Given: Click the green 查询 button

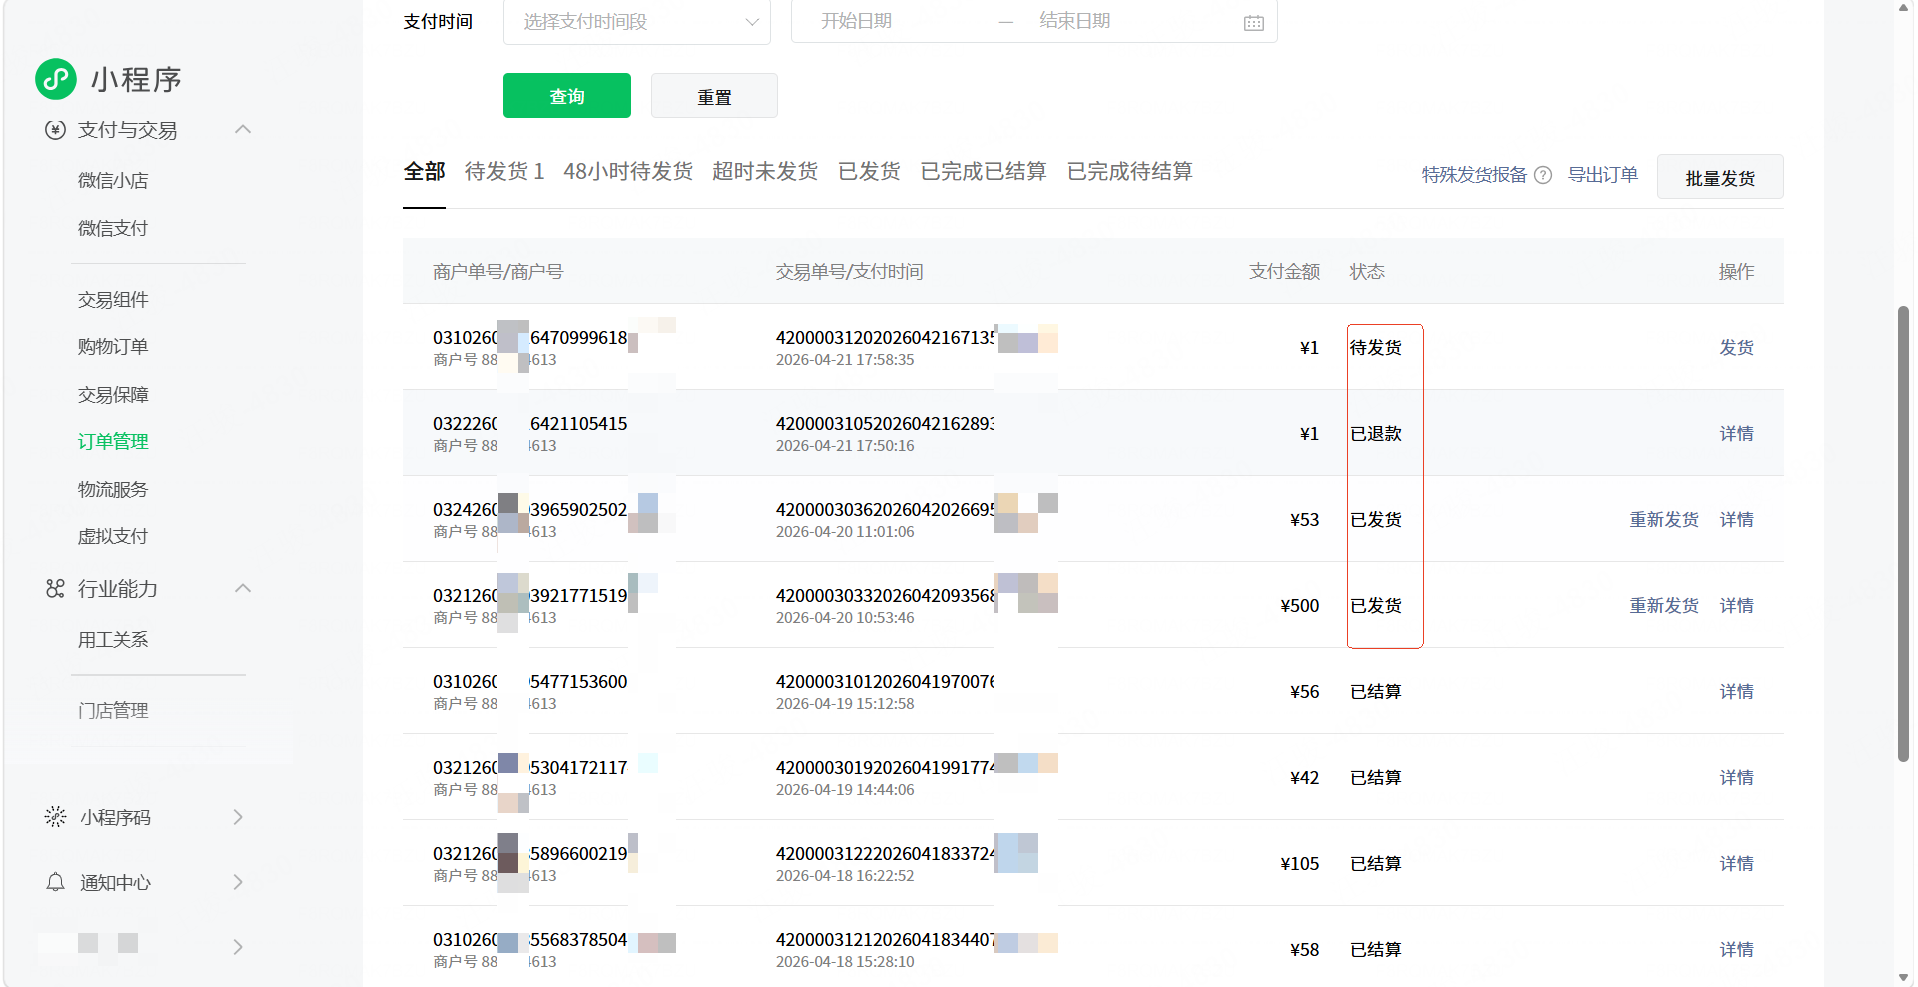Looking at the screenshot, I should (x=567, y=96).
